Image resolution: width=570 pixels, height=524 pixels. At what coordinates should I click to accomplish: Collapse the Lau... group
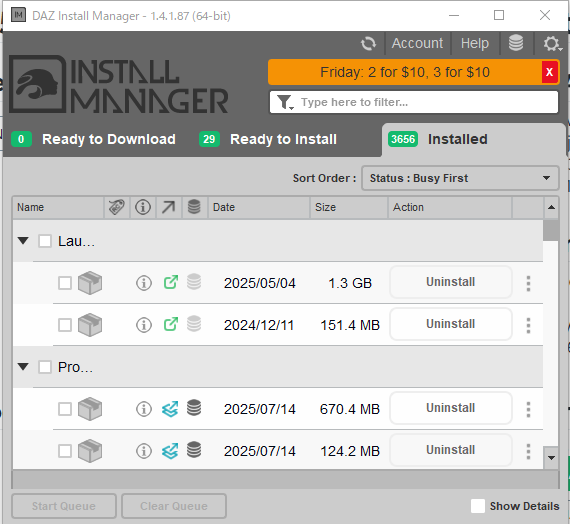[x=23, y=240]
